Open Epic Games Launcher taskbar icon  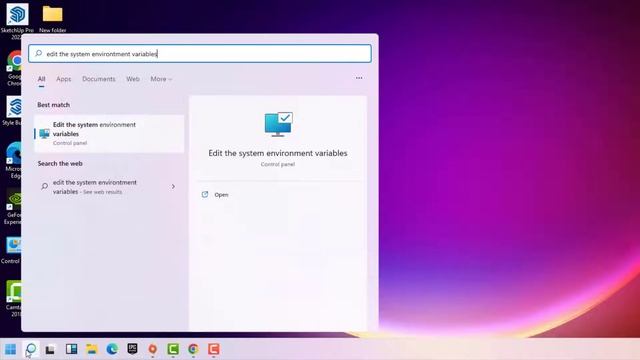[x=132, y=349]
